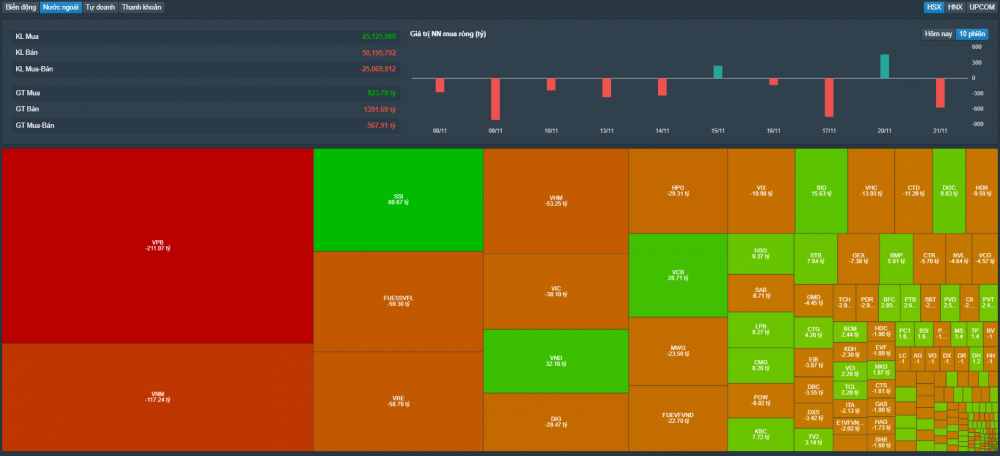Select the NKG treemap tile
The image size is (1000, 456).
[881, 369]
